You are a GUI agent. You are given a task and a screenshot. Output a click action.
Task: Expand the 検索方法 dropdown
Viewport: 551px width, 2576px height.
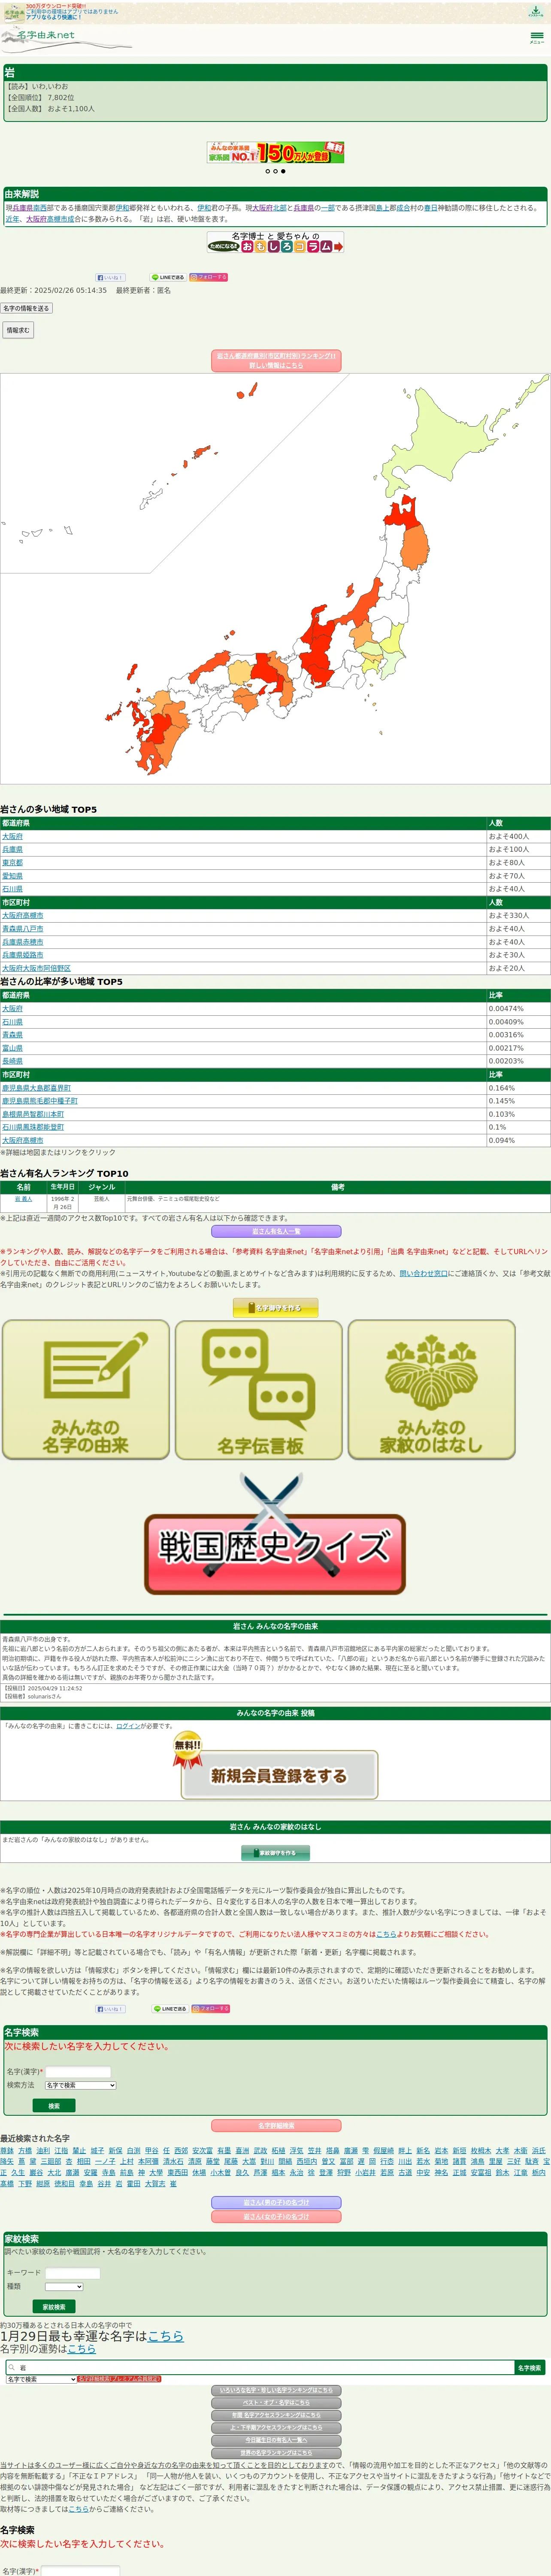pyautogui.click(x=80, y=2085)
